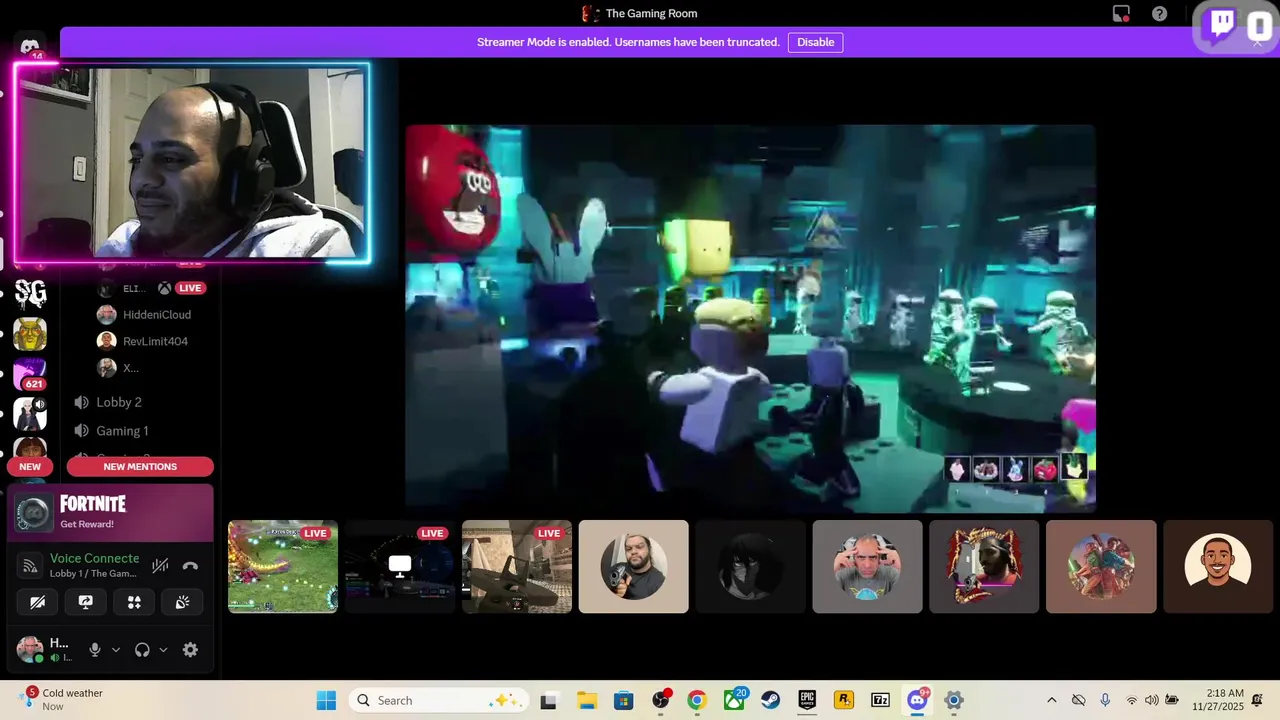Click the main LEGO game stream view
Image resolution: width=1280 pixels, height=720 pixels.
750,318
